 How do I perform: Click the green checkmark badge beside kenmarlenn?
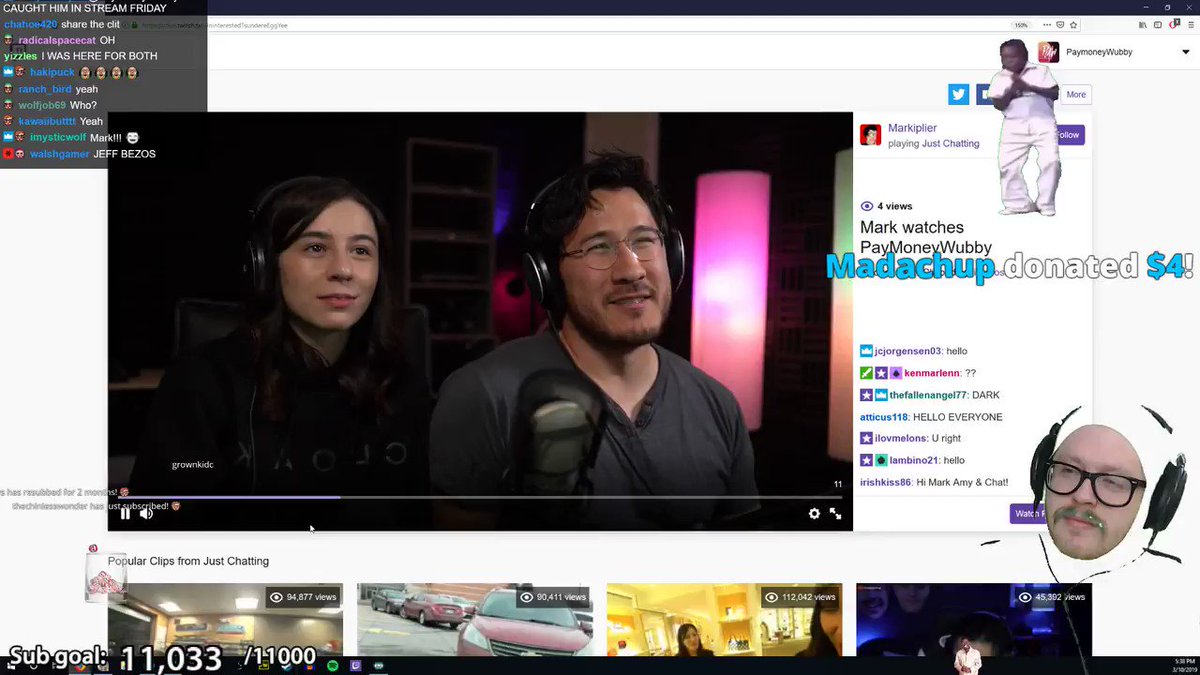[866, 373]
